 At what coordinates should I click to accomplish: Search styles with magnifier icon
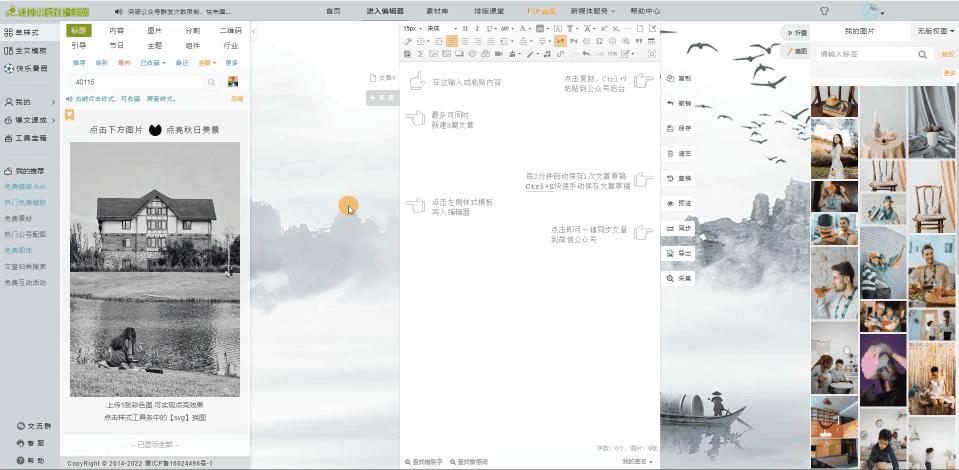click(x=212, y=82)
